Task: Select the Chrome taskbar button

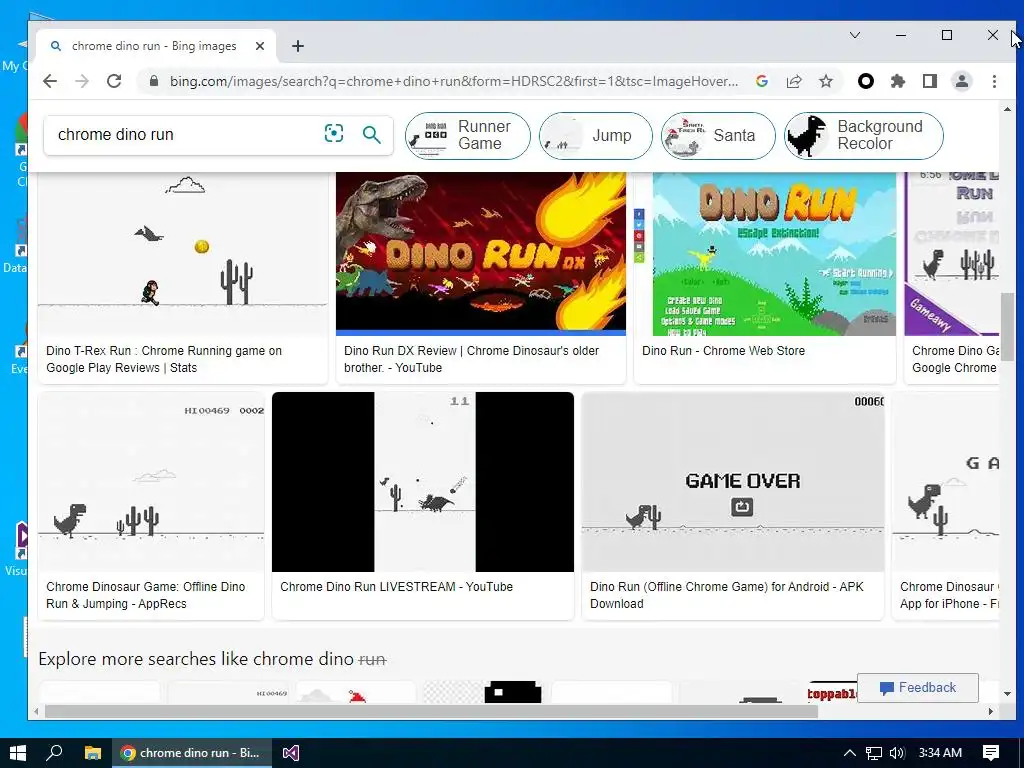Action: click(x=191, y=753)
